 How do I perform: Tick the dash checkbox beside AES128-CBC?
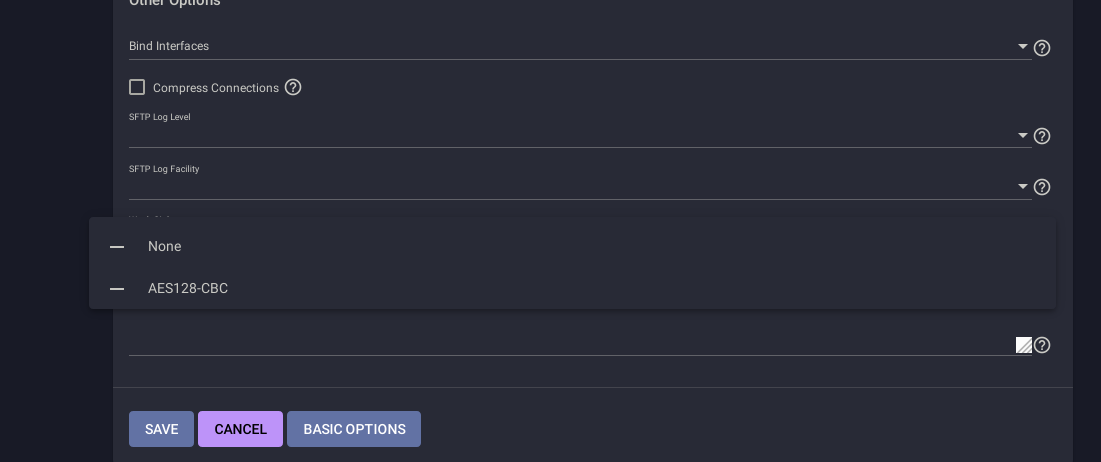pos(117,289)
